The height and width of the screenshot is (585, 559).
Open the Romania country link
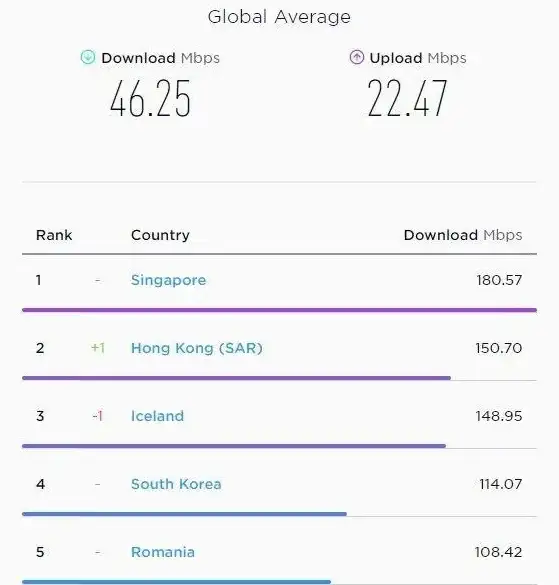pos(163,552)
